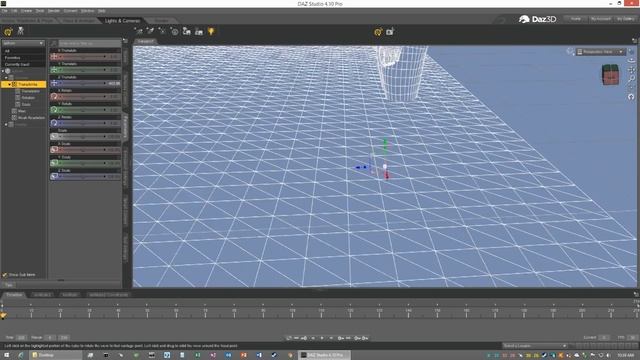The width and height of the screenshot is (640, 360).
Task: Select the Viewport tab above the 3D view
Action: pyautogui.click(x=145, y=41)
